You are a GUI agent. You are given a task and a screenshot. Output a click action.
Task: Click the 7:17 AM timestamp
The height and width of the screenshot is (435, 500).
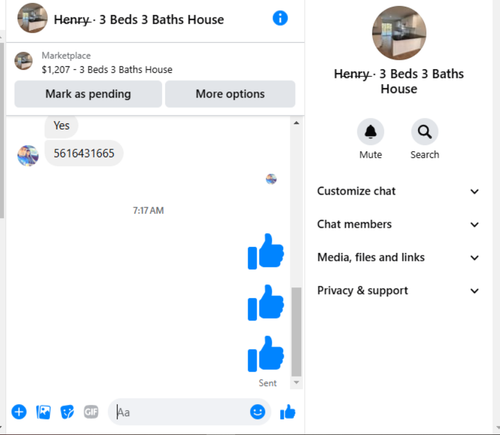pos(148,211)
